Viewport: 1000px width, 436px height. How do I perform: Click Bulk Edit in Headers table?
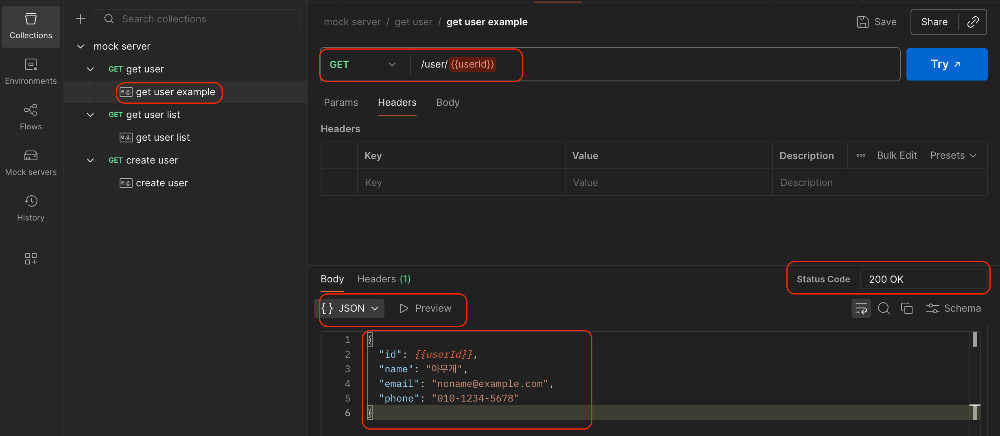[897, 156]
